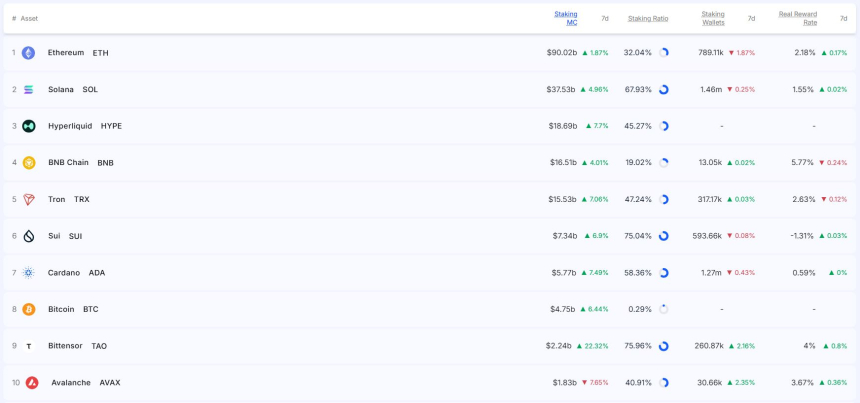Image resolution: width=860 pixels, height=403 pixels.
Task: Click Bitcoin's staking ratio donut chart
Action: [x=664, y=309]
